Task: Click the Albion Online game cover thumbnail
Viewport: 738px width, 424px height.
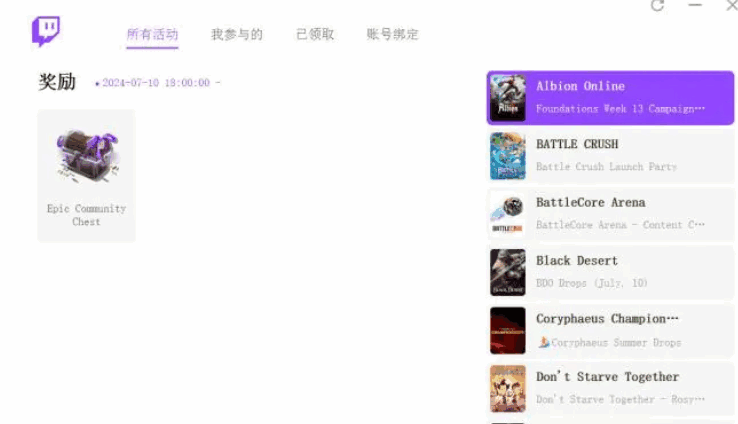Action: pyautogui.click(x=507, y=98)
